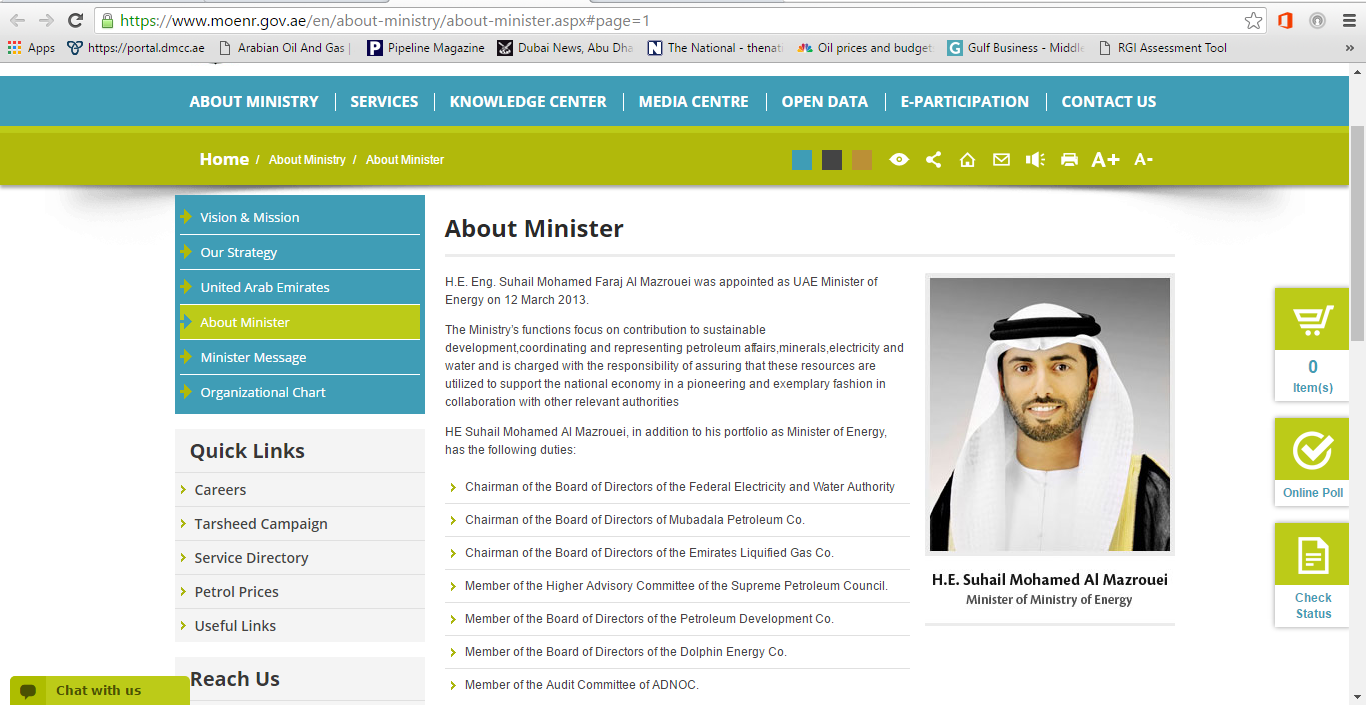The width and height of the screenshot is (1366, 705).
Task: Open the Careers quick link
Action: click(x=220, y=490)
